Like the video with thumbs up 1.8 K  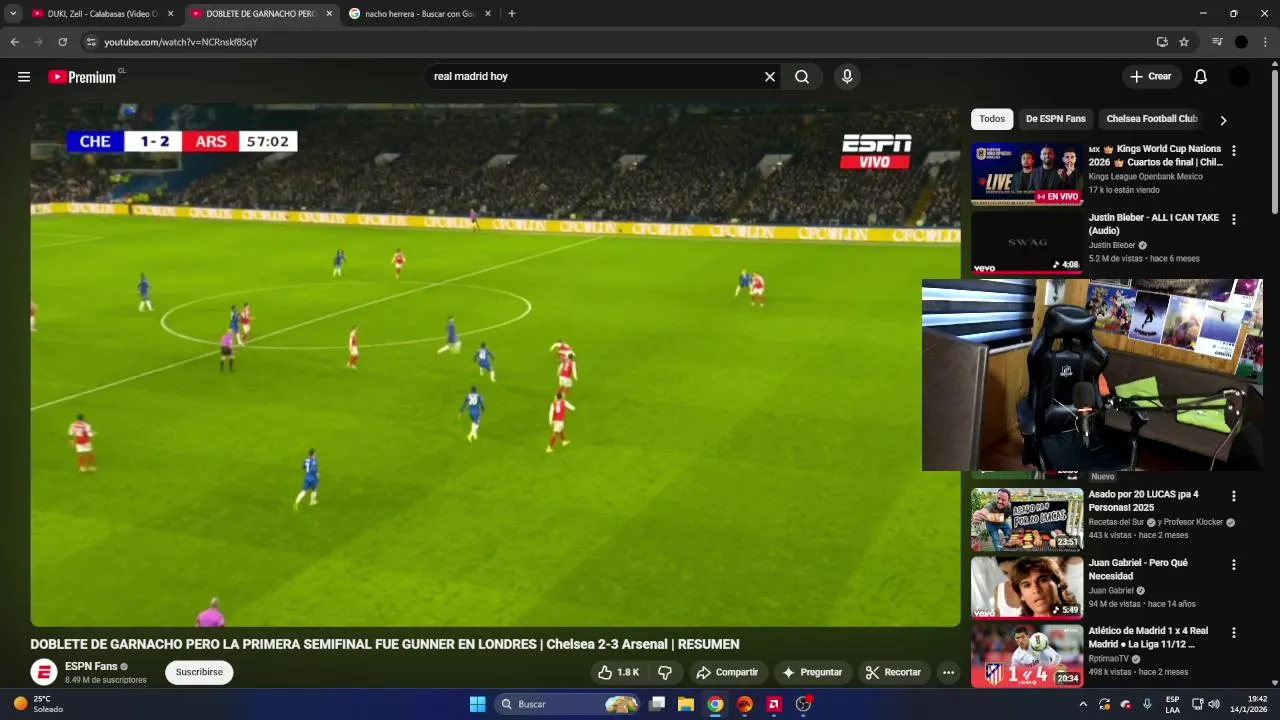click(x=618, y=672)
